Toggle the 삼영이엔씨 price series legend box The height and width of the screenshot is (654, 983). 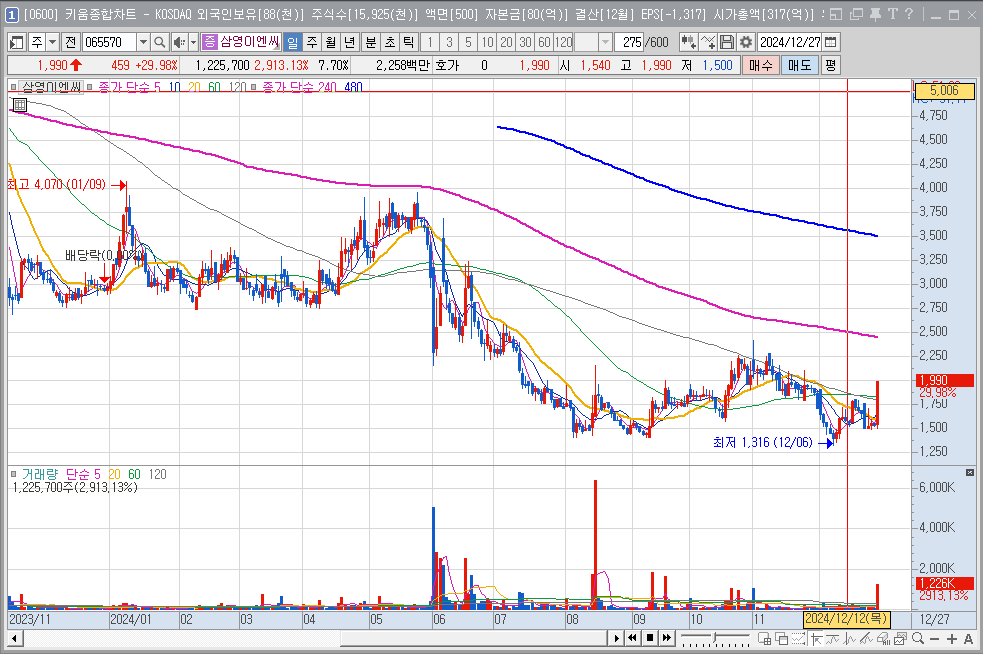click(13, 87)
